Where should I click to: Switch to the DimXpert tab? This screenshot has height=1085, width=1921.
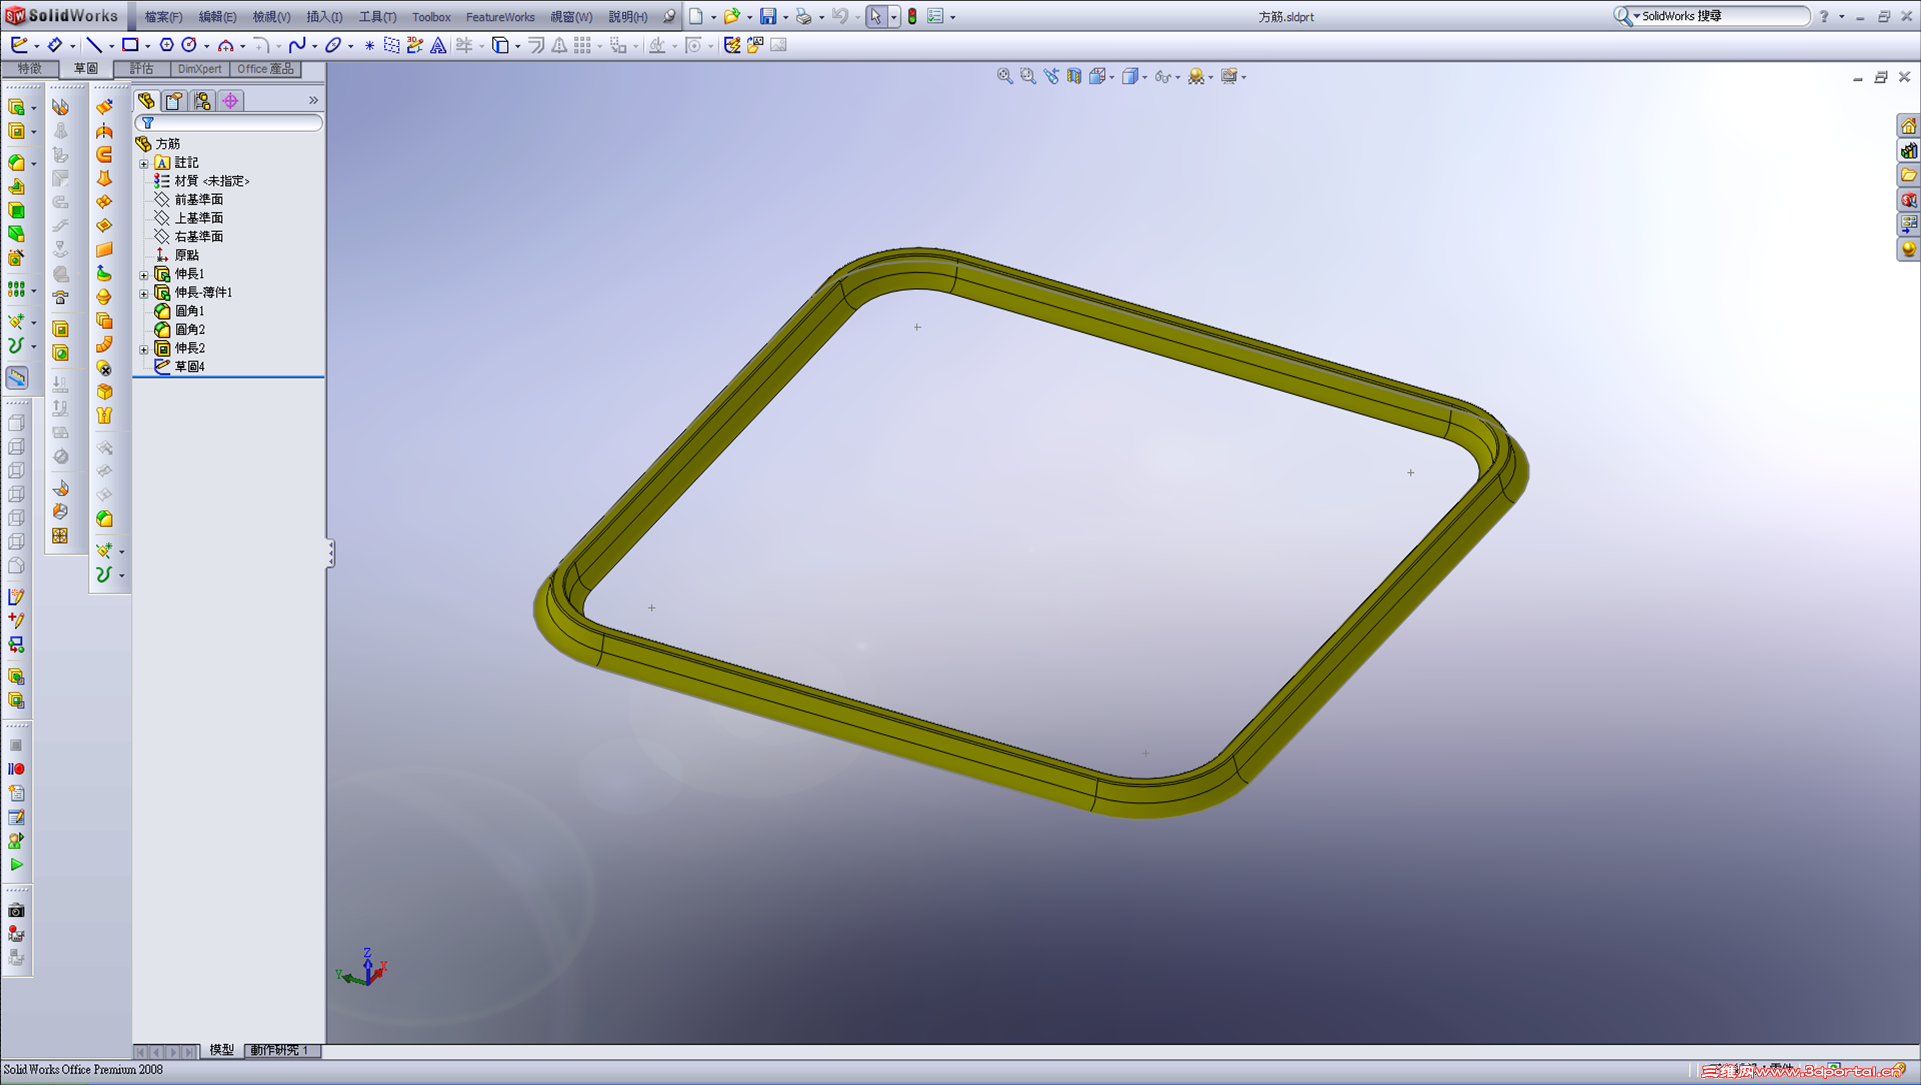pyautogui.click(x=199, y=68)
